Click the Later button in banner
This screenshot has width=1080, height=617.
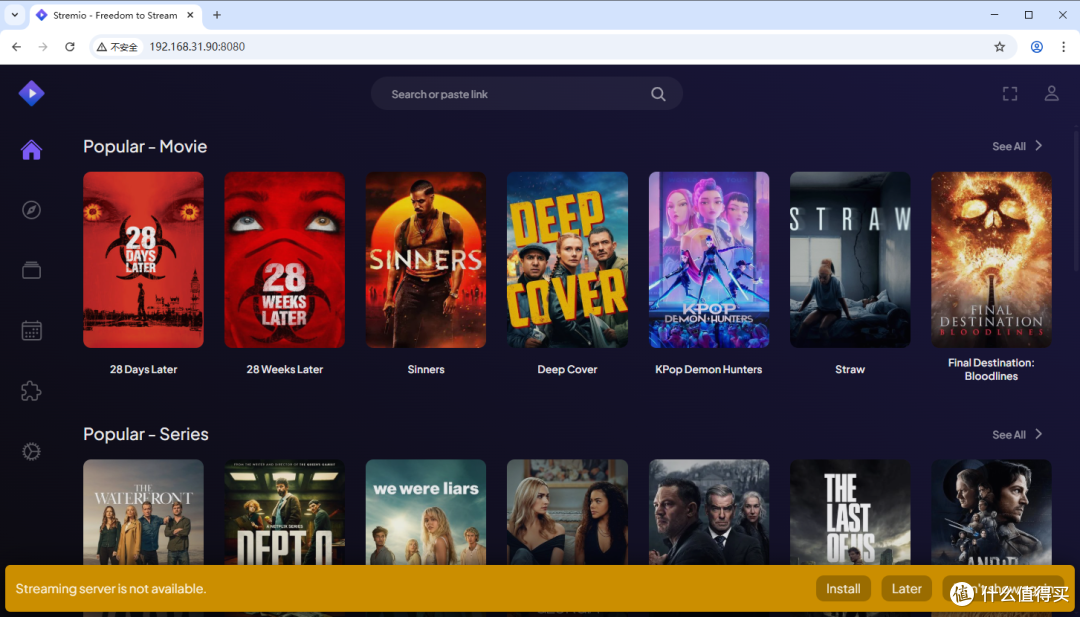[906, 589]
